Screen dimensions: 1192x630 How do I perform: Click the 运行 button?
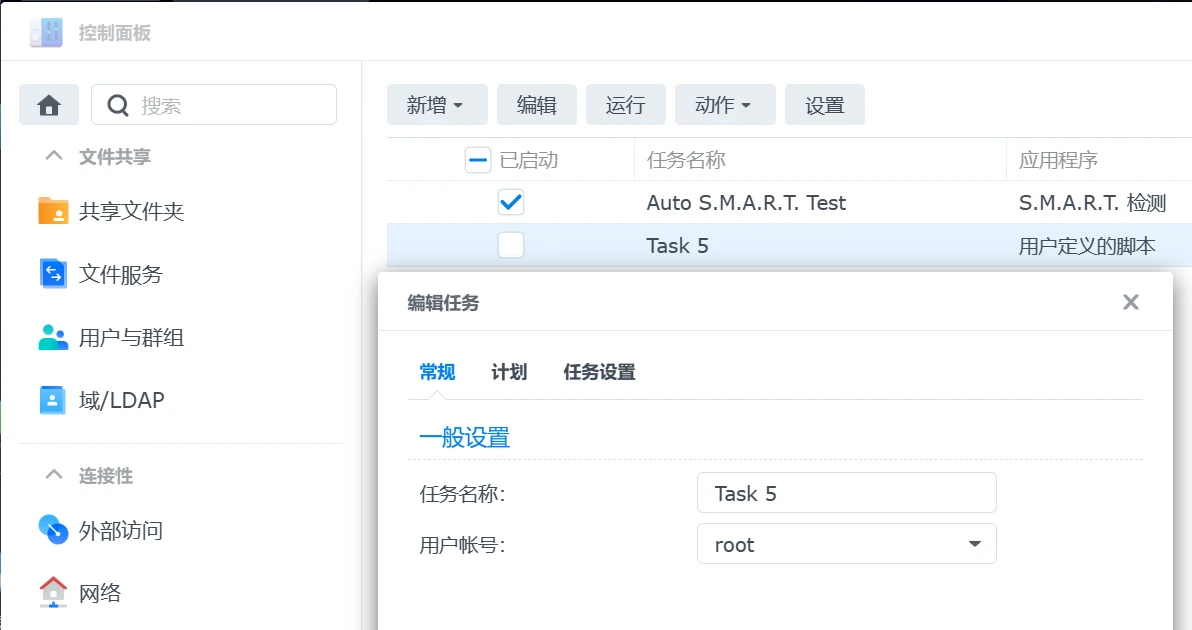coord(626,105)
